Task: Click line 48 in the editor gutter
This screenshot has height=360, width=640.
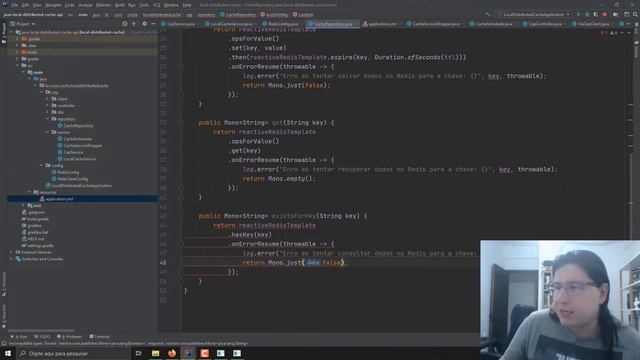Action: point(163,262)
